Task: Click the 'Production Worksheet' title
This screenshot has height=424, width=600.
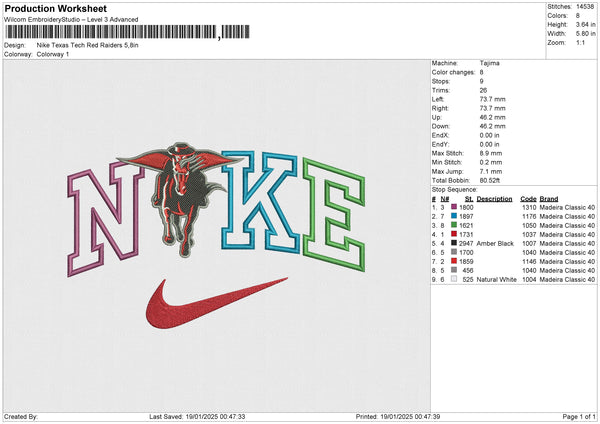Action: click(x=55, y=8)
